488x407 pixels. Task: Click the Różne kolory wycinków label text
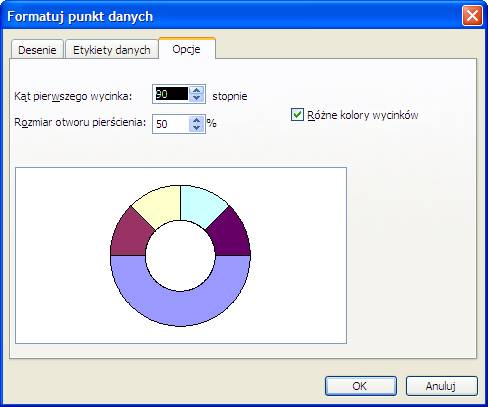[x=363, y=115]
